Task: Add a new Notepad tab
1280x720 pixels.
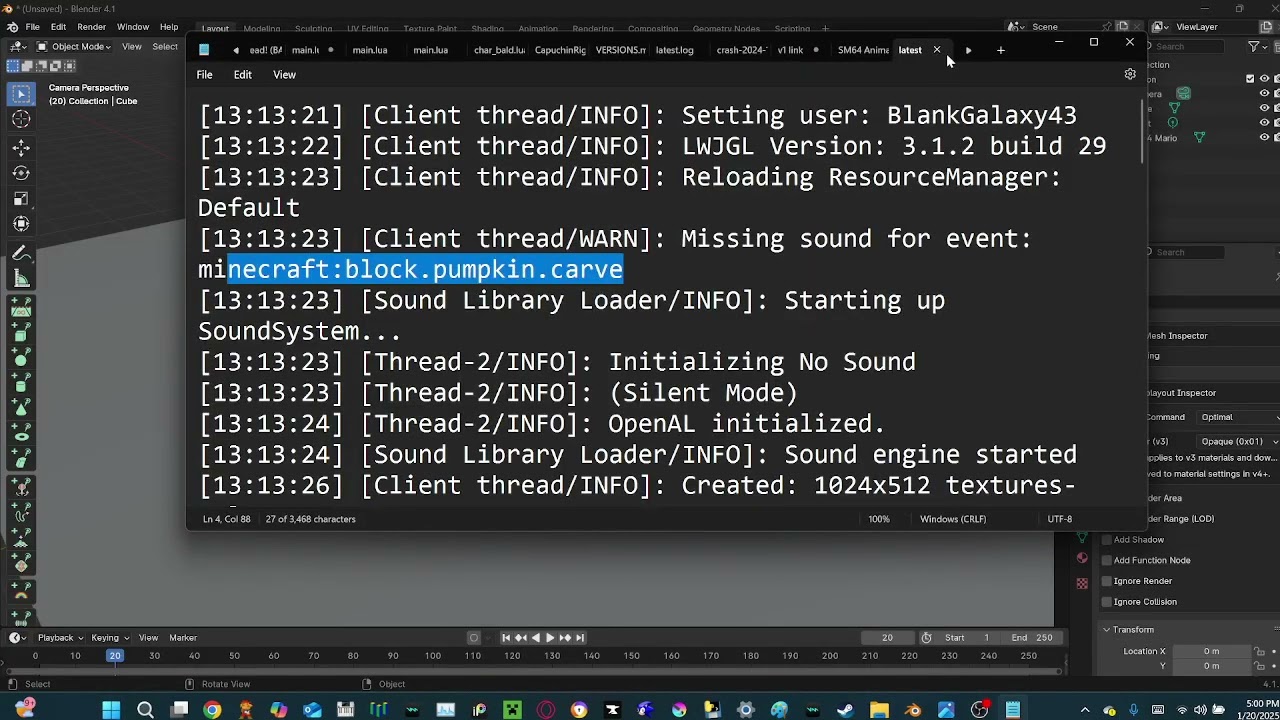Action: coord(1000,50)
